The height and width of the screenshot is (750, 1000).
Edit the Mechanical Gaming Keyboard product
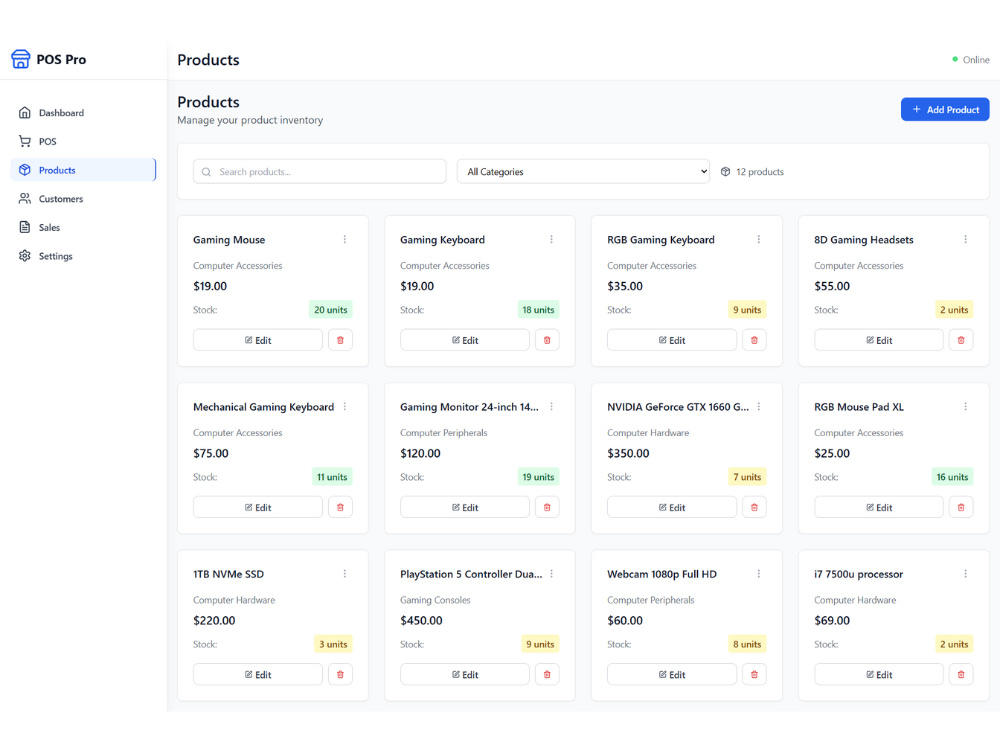(x=258, y=507)
